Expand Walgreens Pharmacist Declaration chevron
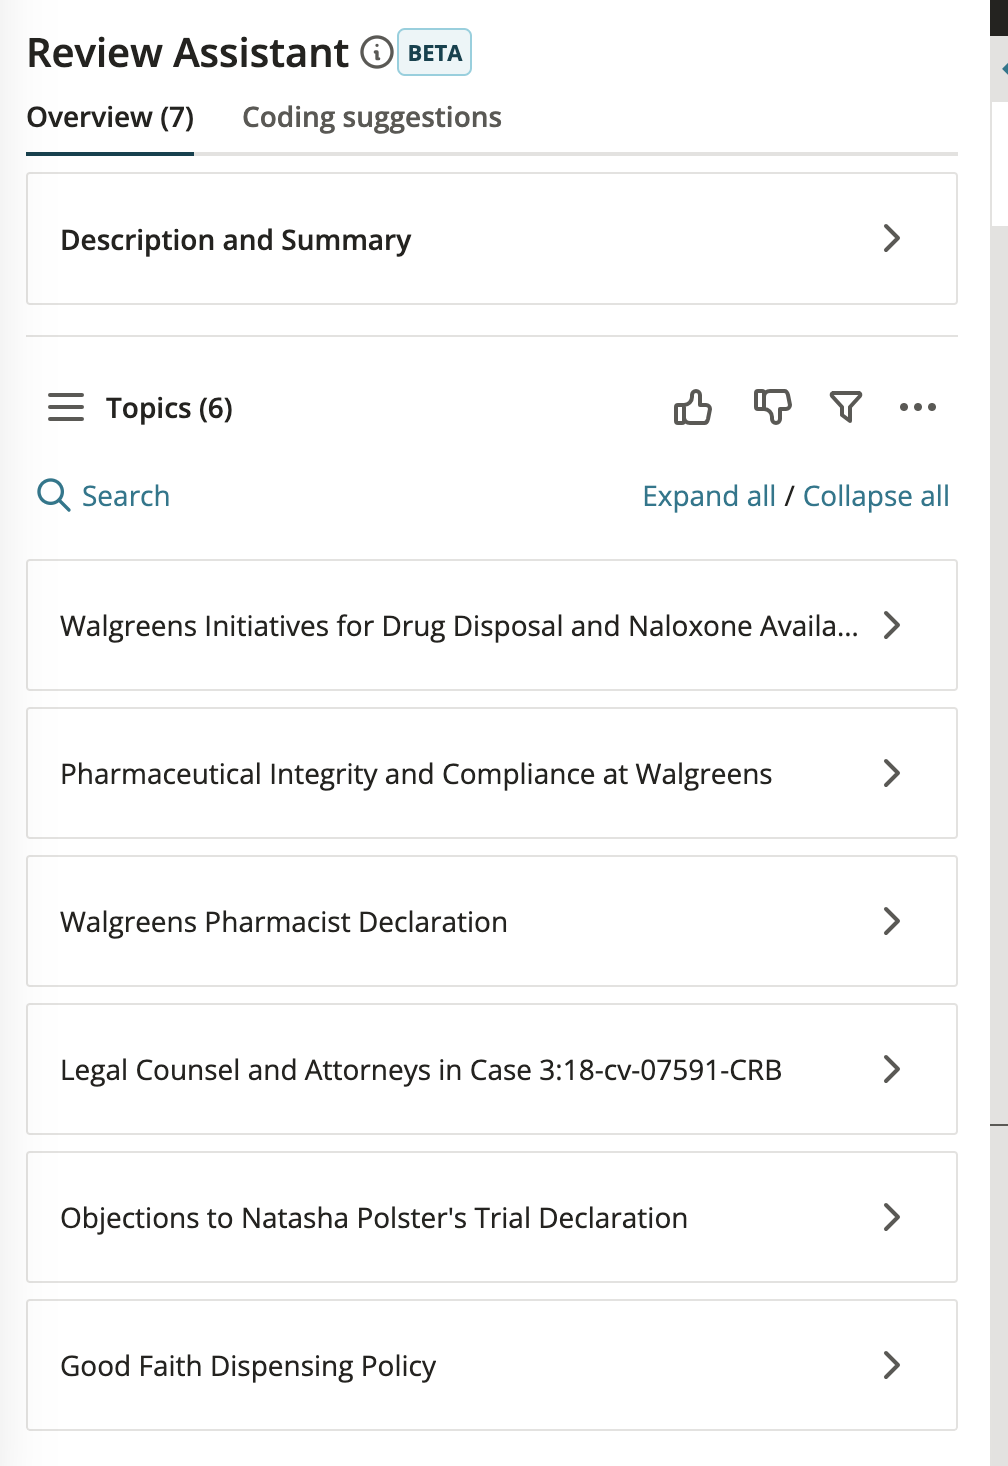 click(892, 921)
